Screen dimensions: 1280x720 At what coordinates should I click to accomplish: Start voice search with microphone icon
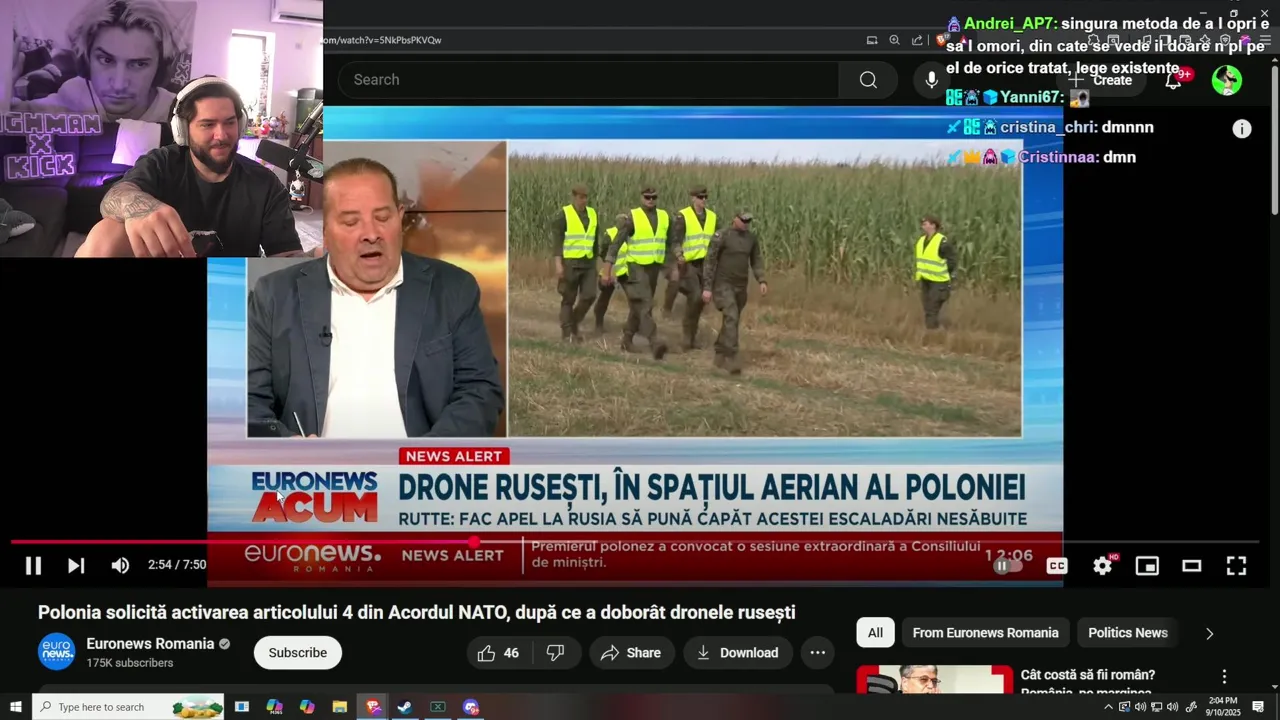coord(931,80)
